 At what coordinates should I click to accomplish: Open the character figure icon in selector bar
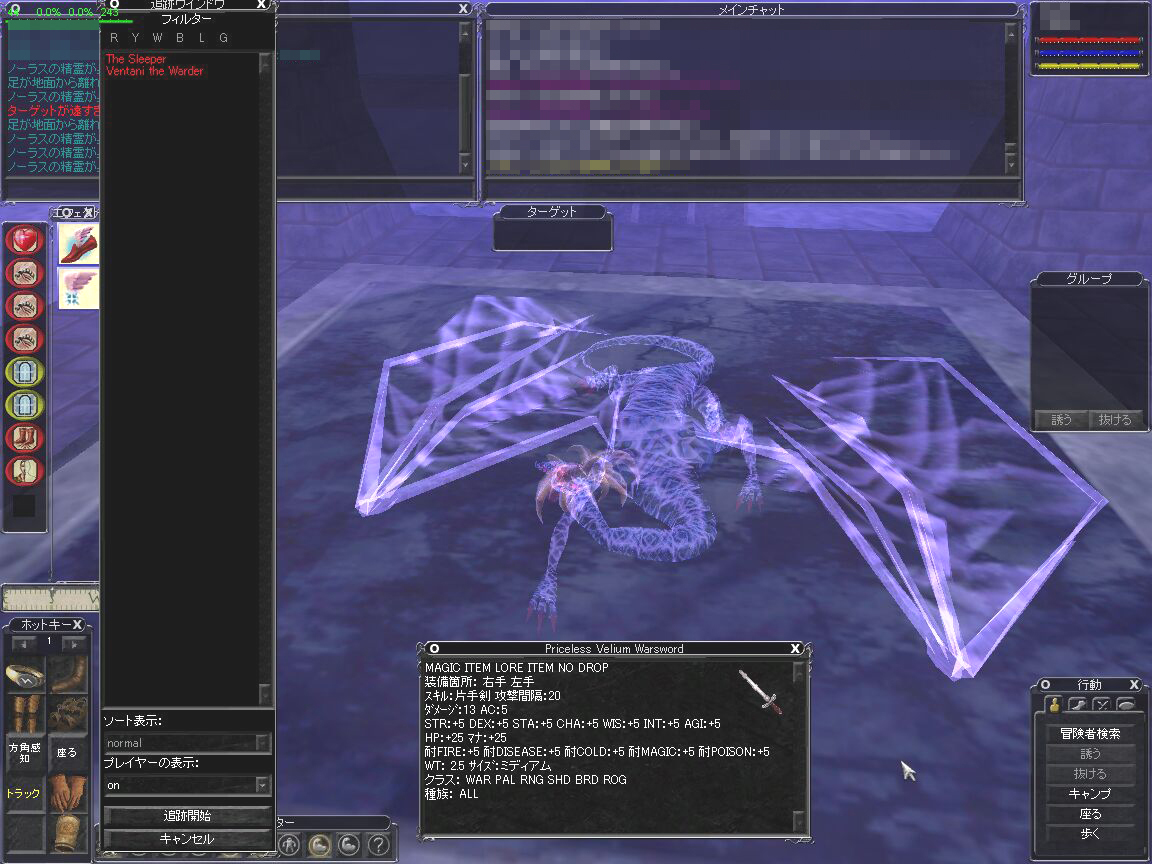pyautogui.click(x=289, y=845)
